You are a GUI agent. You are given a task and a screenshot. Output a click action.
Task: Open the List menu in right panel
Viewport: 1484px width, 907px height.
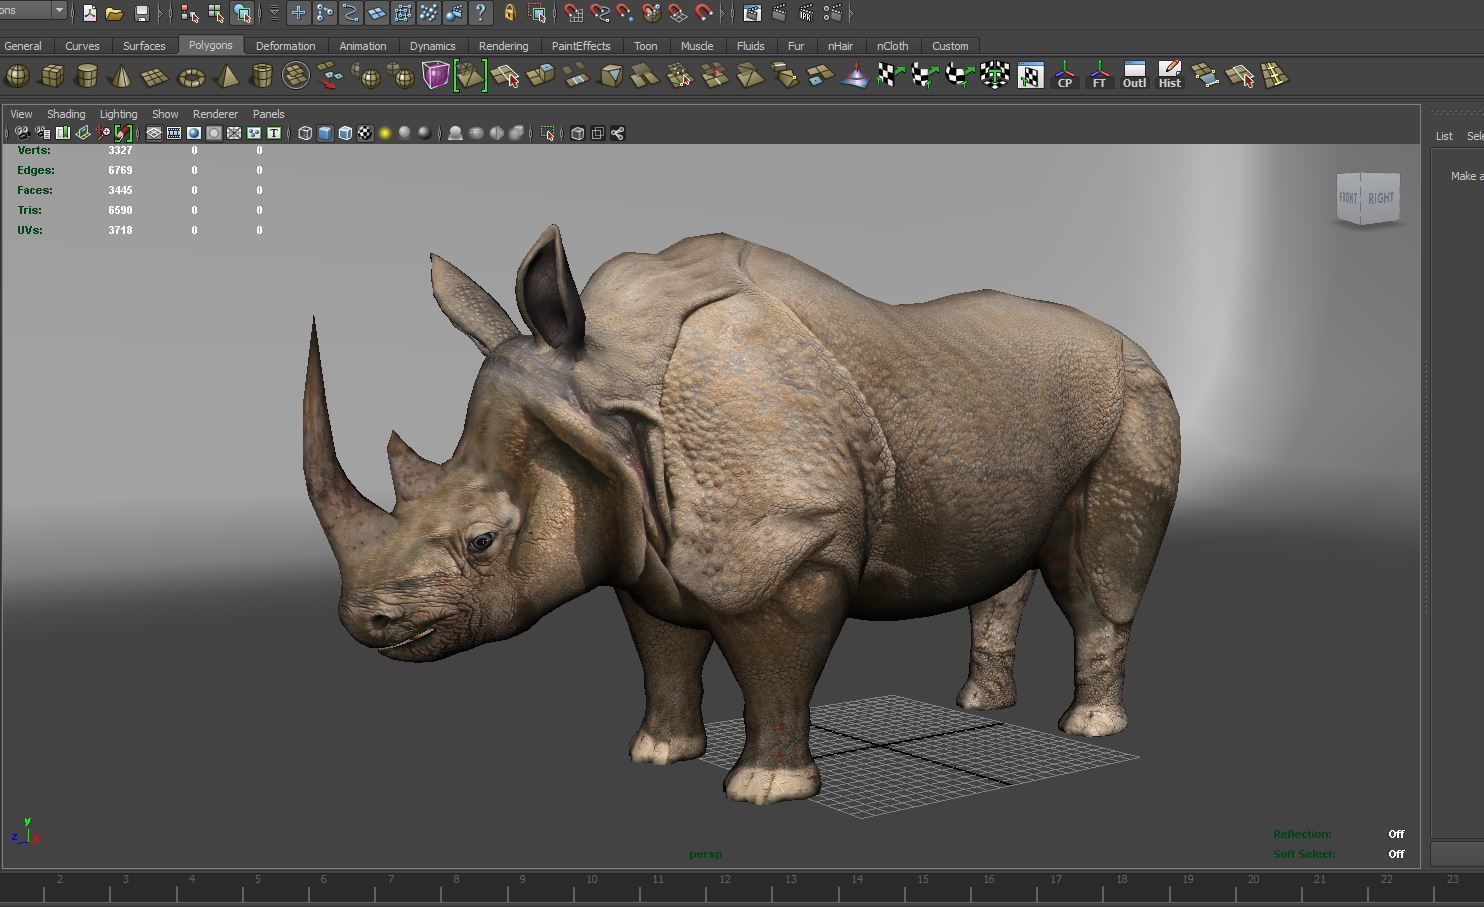(x=1444, y=136)
